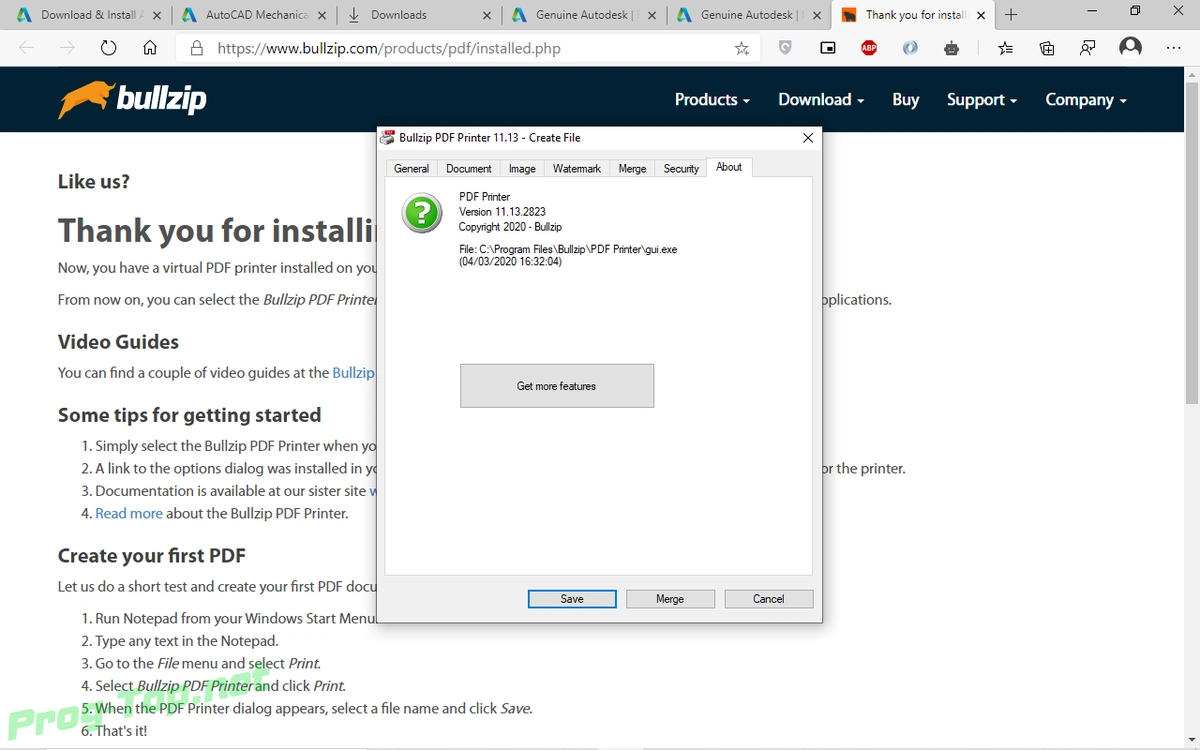Image resolution: width=1200 pixels, height=750 pixels.
Task: Click picture-in-picture extension icon
Action: click(828, 47)
